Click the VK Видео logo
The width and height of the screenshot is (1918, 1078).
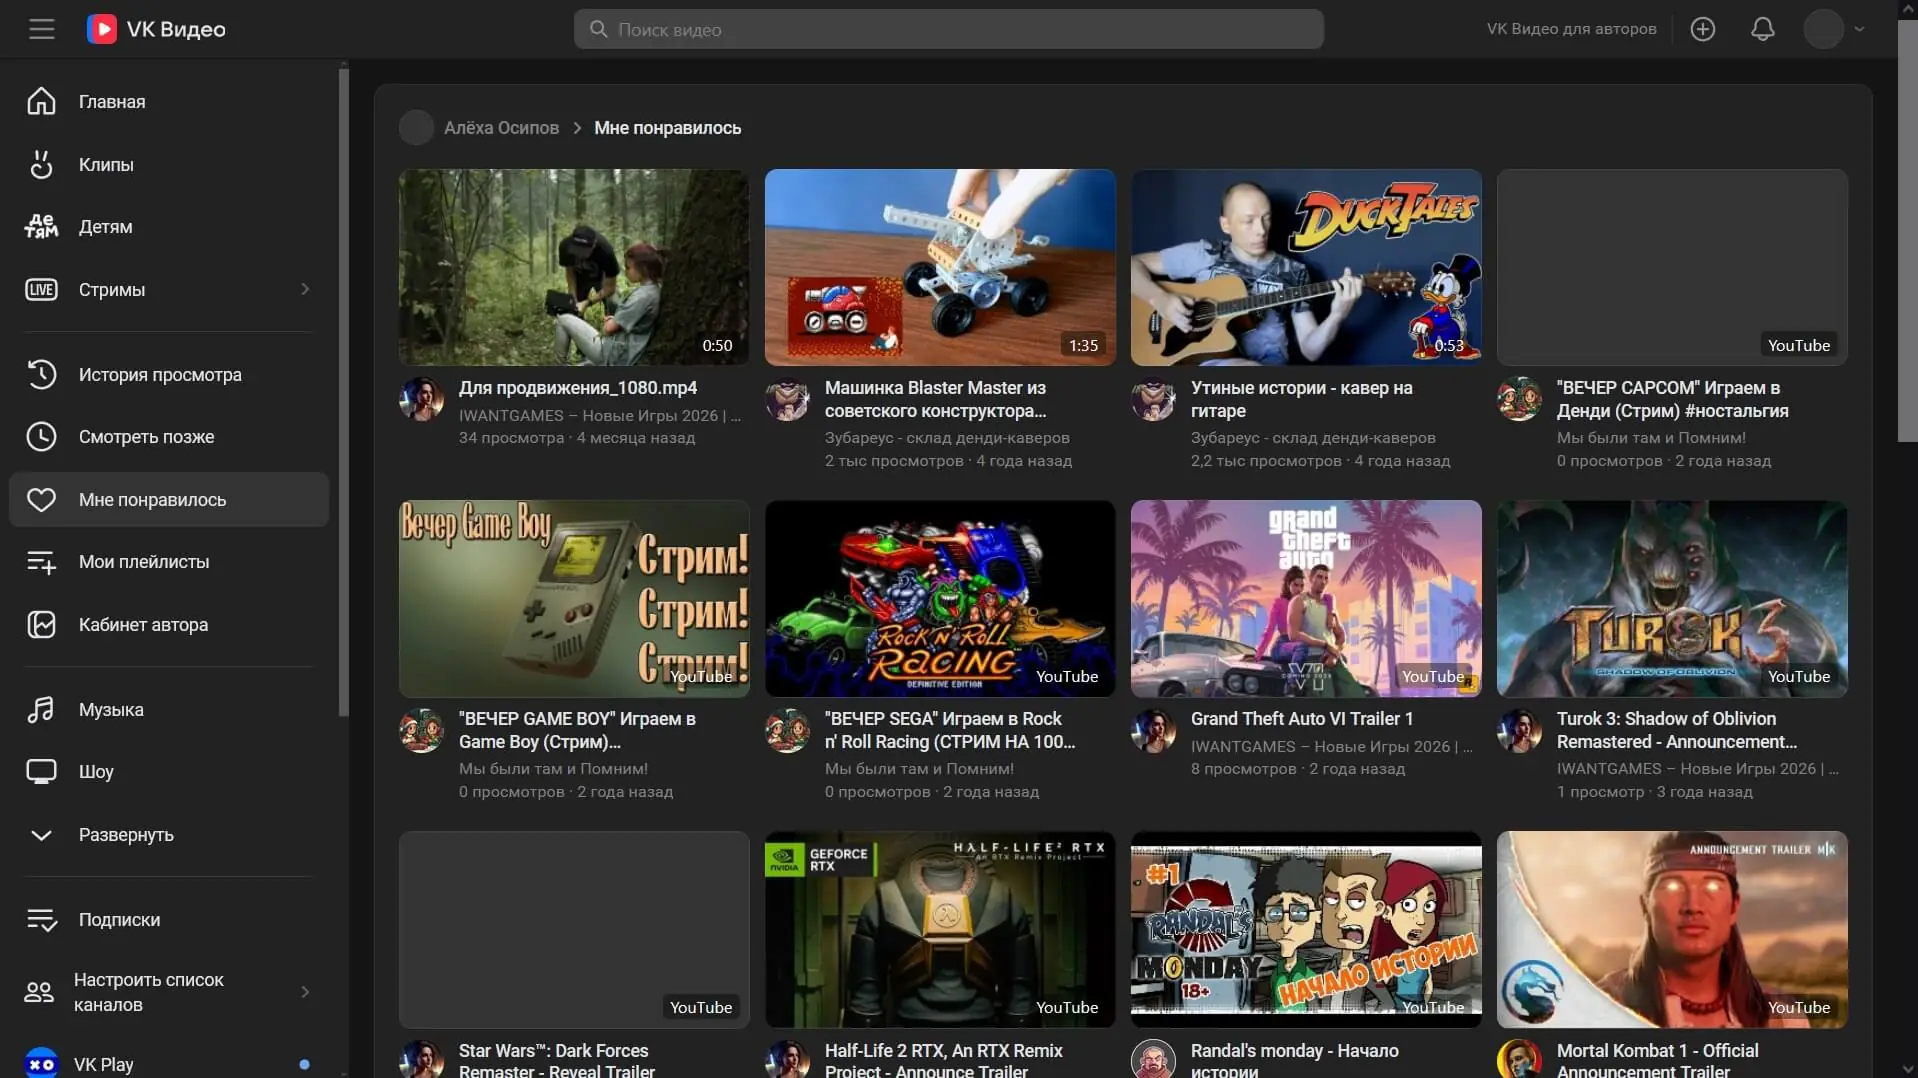[156, 29]
